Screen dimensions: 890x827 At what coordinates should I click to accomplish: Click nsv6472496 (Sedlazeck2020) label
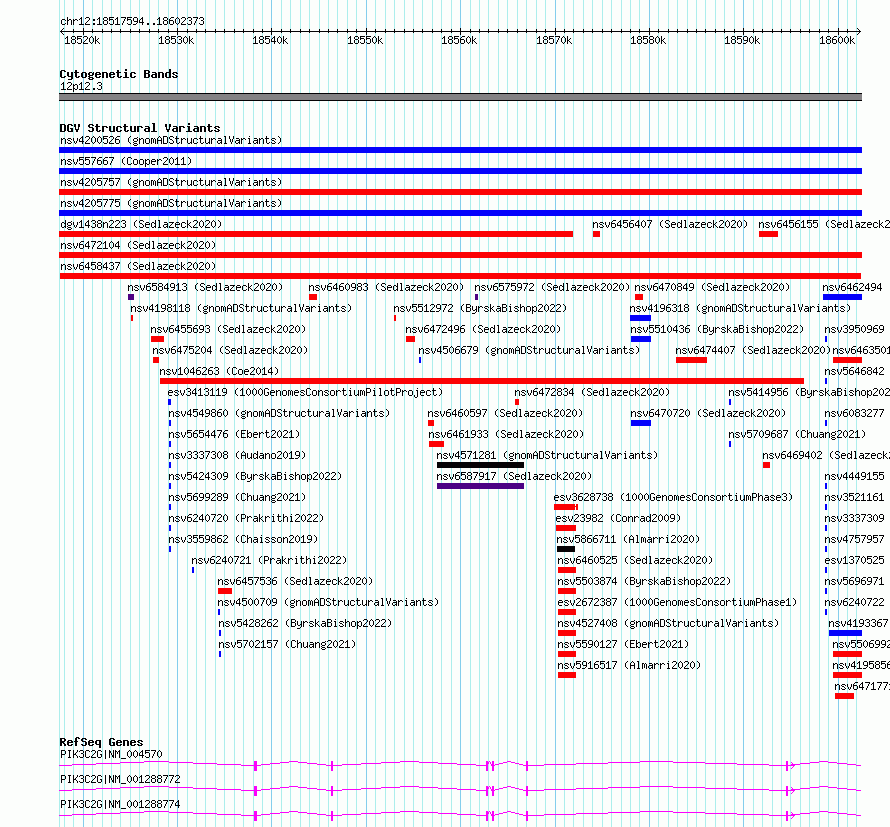coord(483,329)
